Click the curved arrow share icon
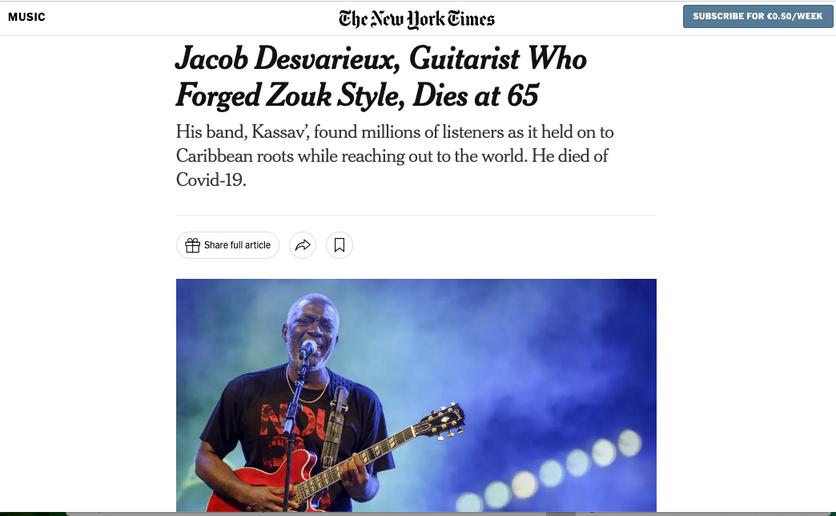Image resolution: width=836 pixels, height=516 pixels. tap(302, 245)
